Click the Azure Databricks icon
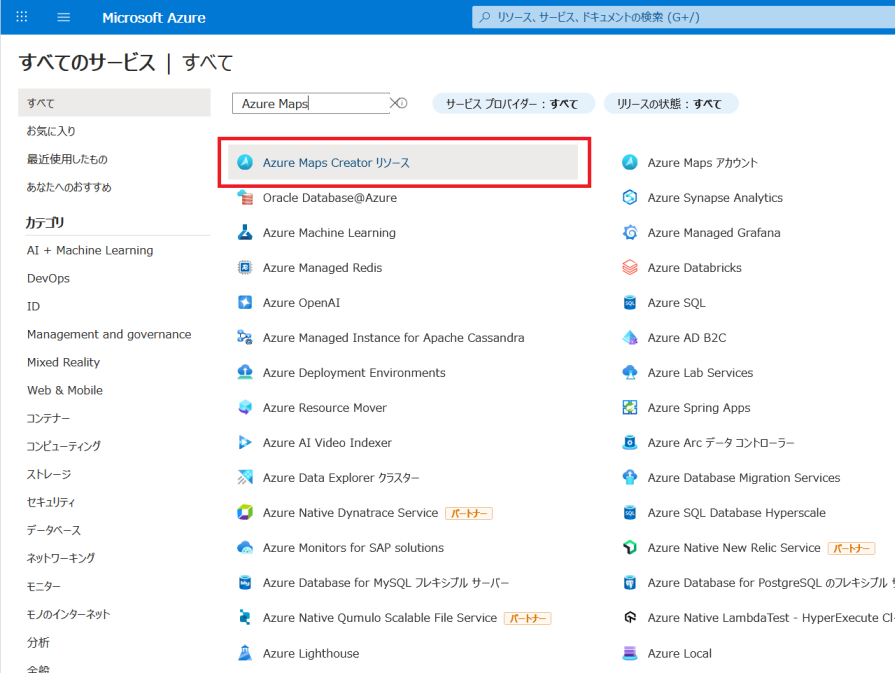Viewport: 895px width, 673px height. coord(630,267)
